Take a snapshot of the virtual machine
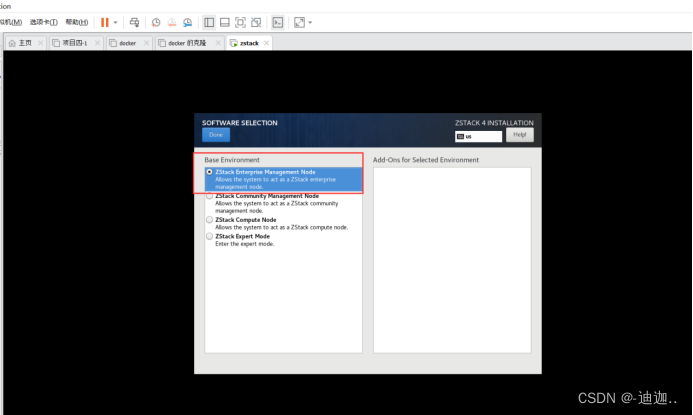Viewport: 693px width, 415px height. point(156,22)
